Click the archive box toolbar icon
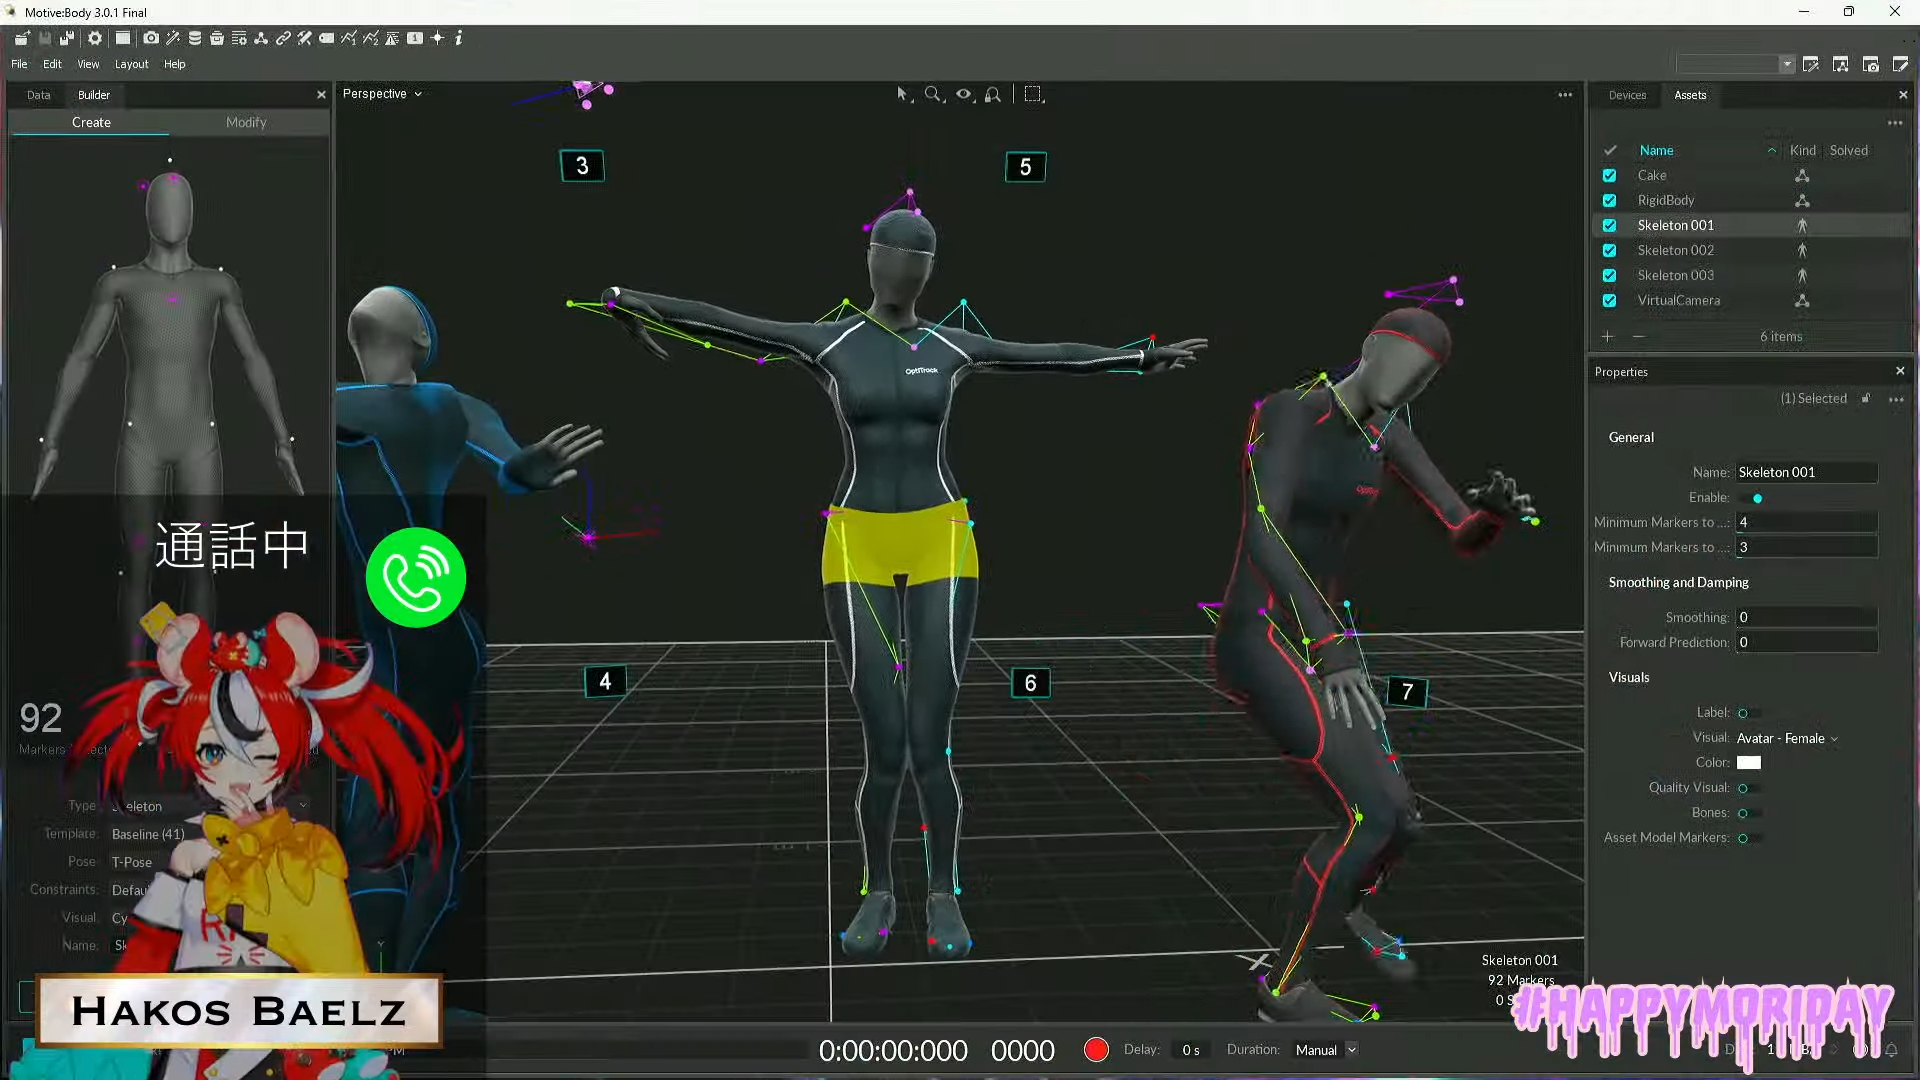1920x1080 pixels. click(217, 38)
